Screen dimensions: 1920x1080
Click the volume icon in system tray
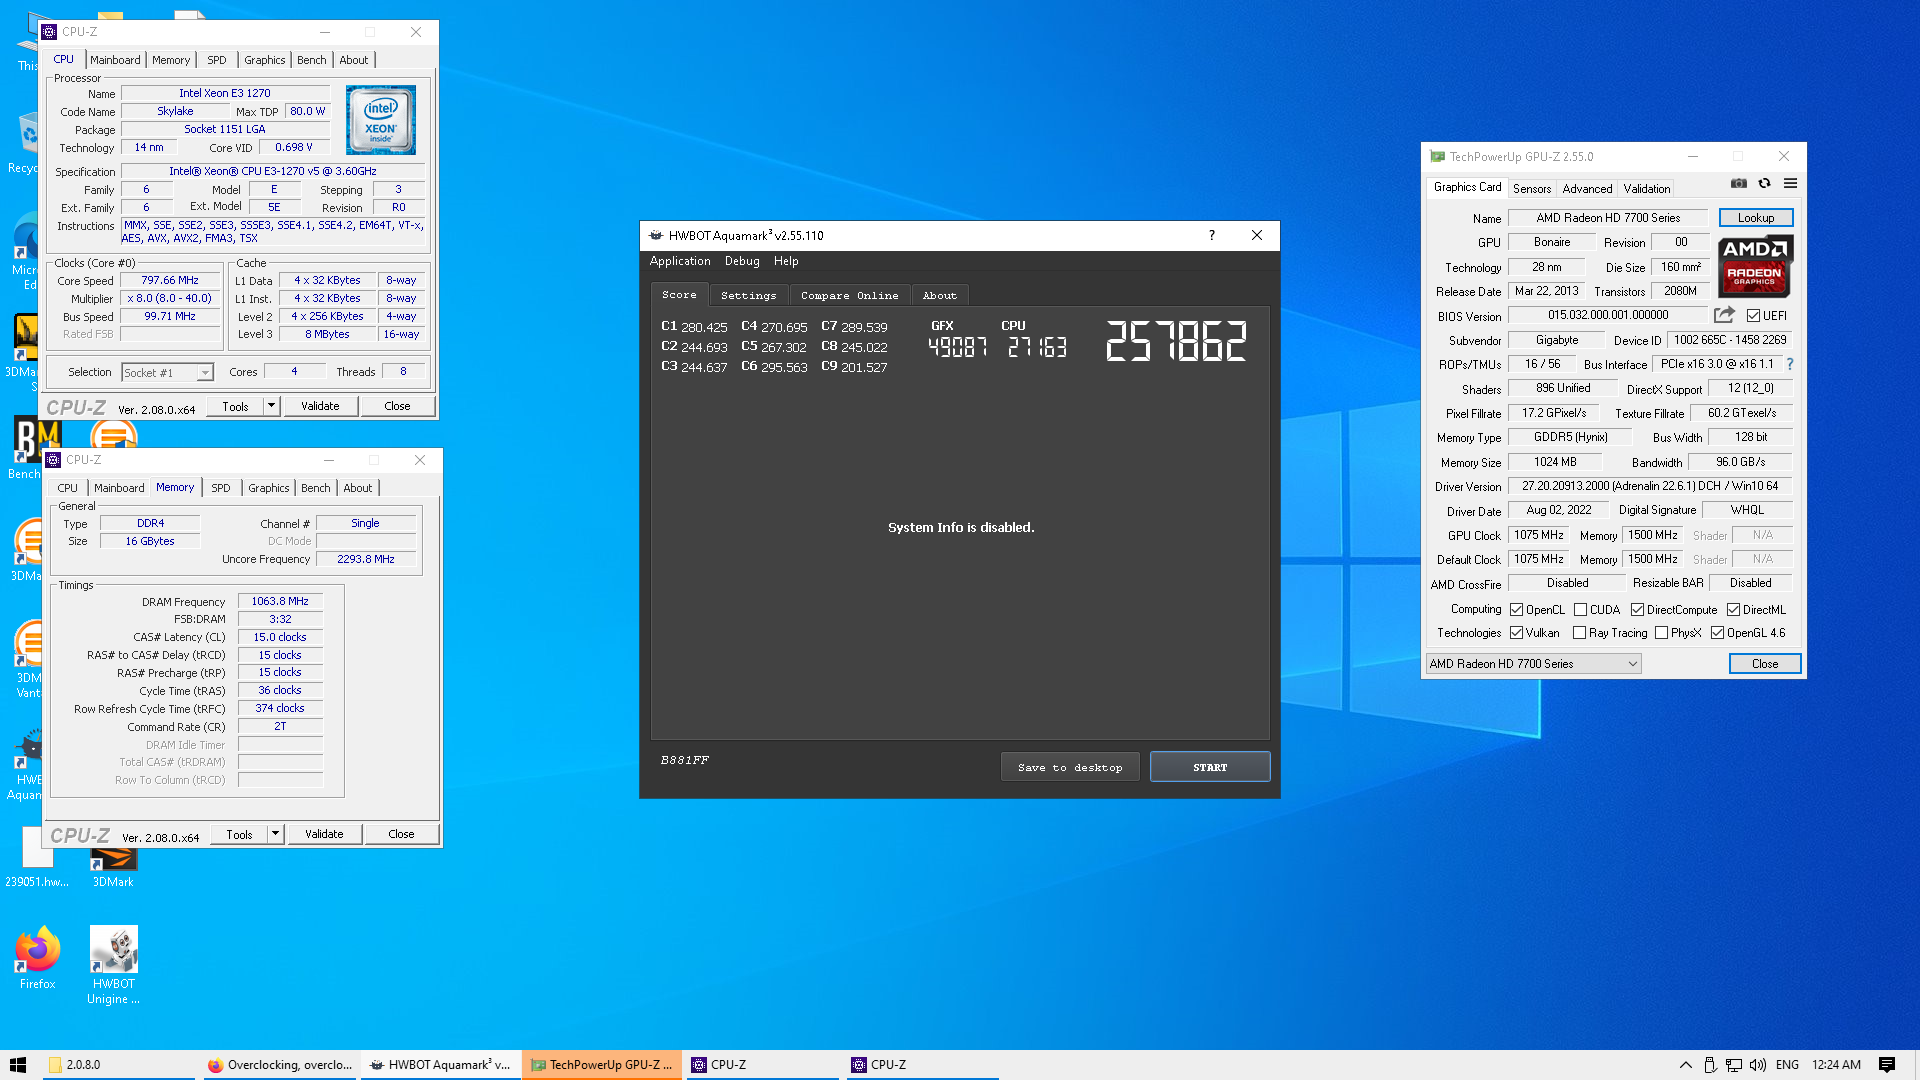1758,1065
